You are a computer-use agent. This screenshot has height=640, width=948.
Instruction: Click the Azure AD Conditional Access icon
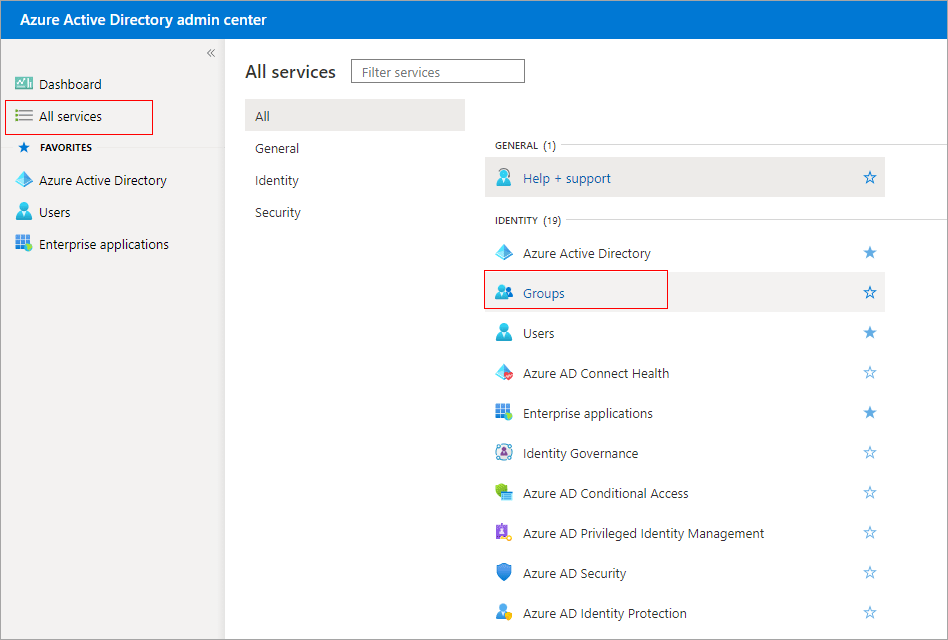click(504, 493)
